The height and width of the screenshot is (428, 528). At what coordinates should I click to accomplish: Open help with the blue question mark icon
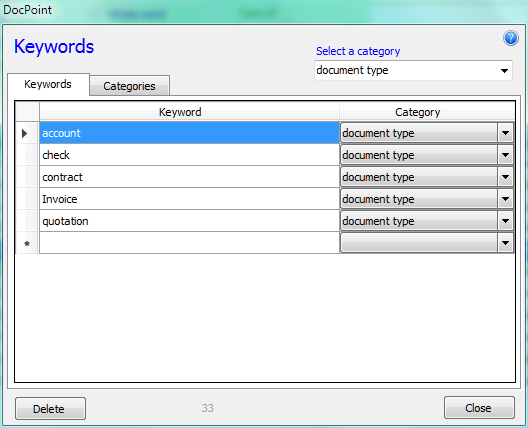click(x=510, y=38)
